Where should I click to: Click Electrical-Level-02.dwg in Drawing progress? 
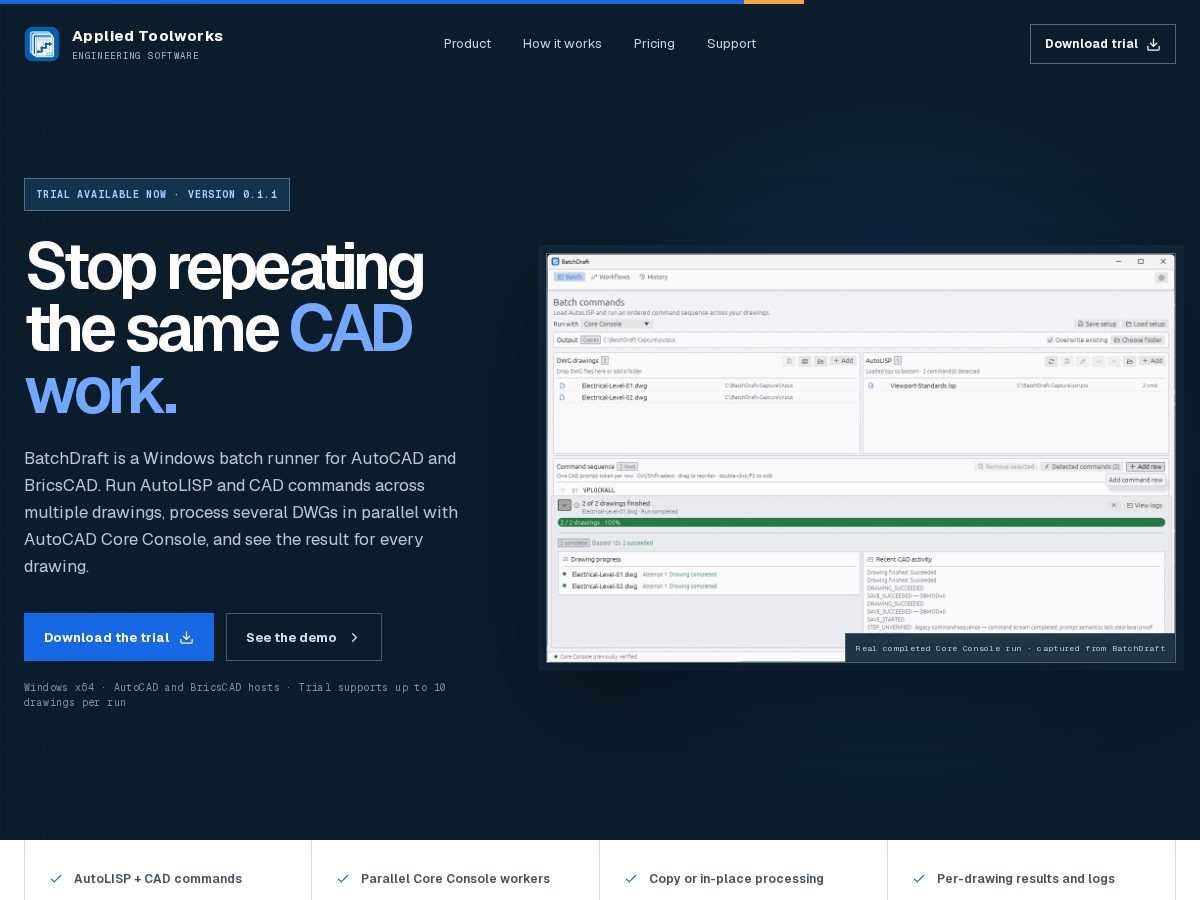tap(604, 586)
